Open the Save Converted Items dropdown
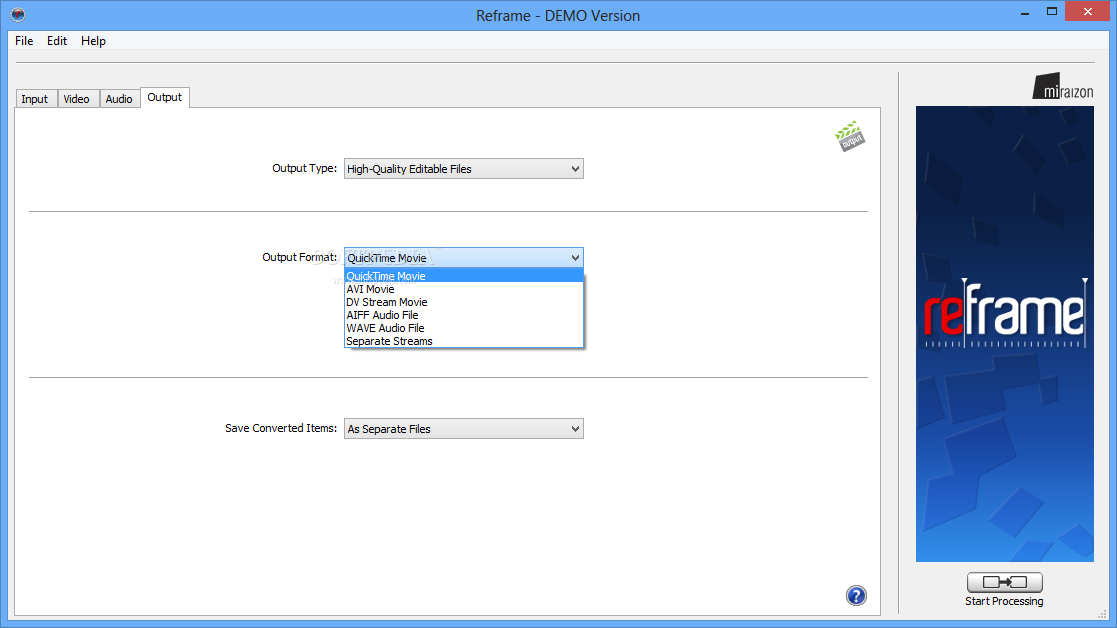The image size is (1117, 628). coord(464,429)
